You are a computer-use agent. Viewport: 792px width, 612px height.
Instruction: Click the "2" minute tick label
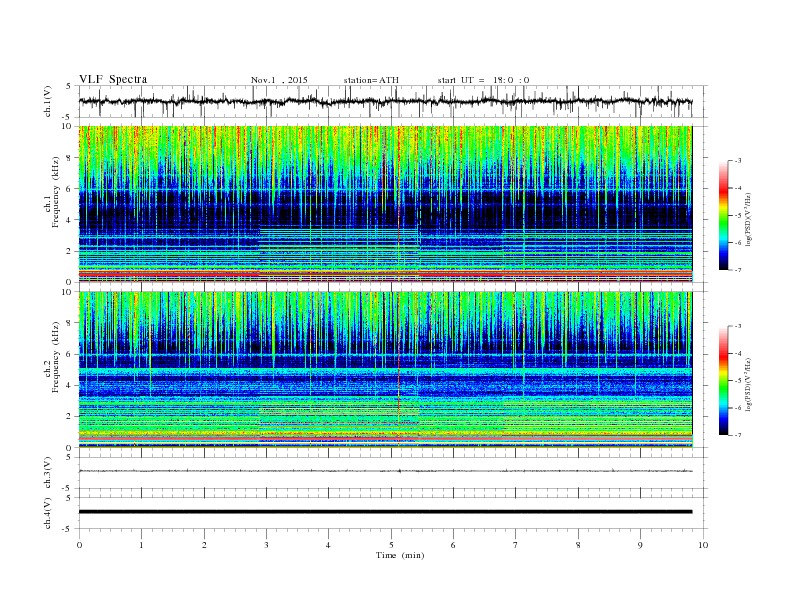pyautogui.click(x=204, y=545)
